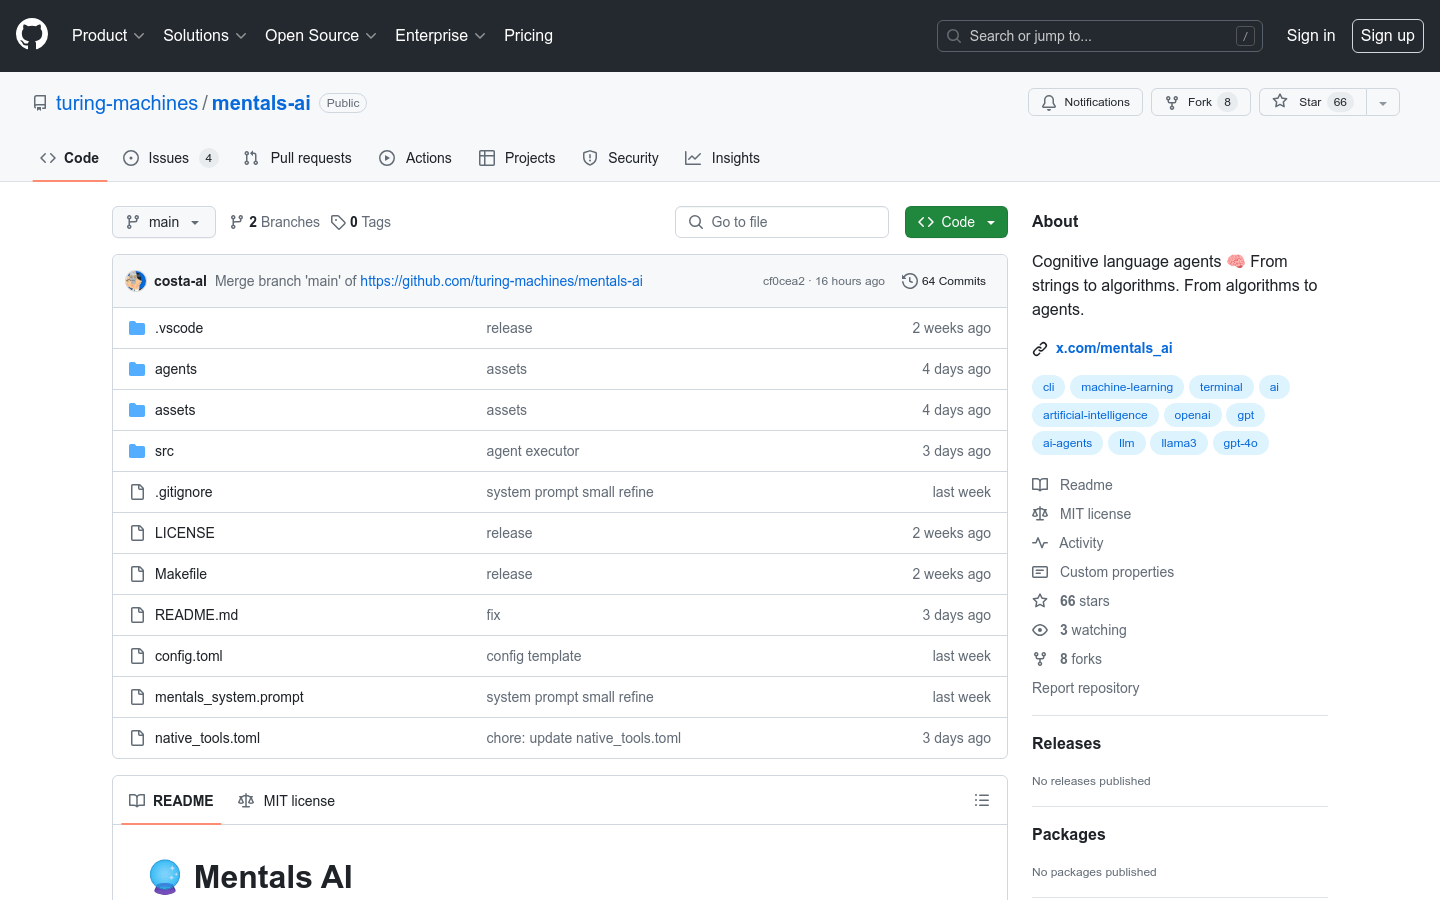Open the green Code dropdown button
1440x900 pixels.
pyautogui.click(x=956, y=222)
